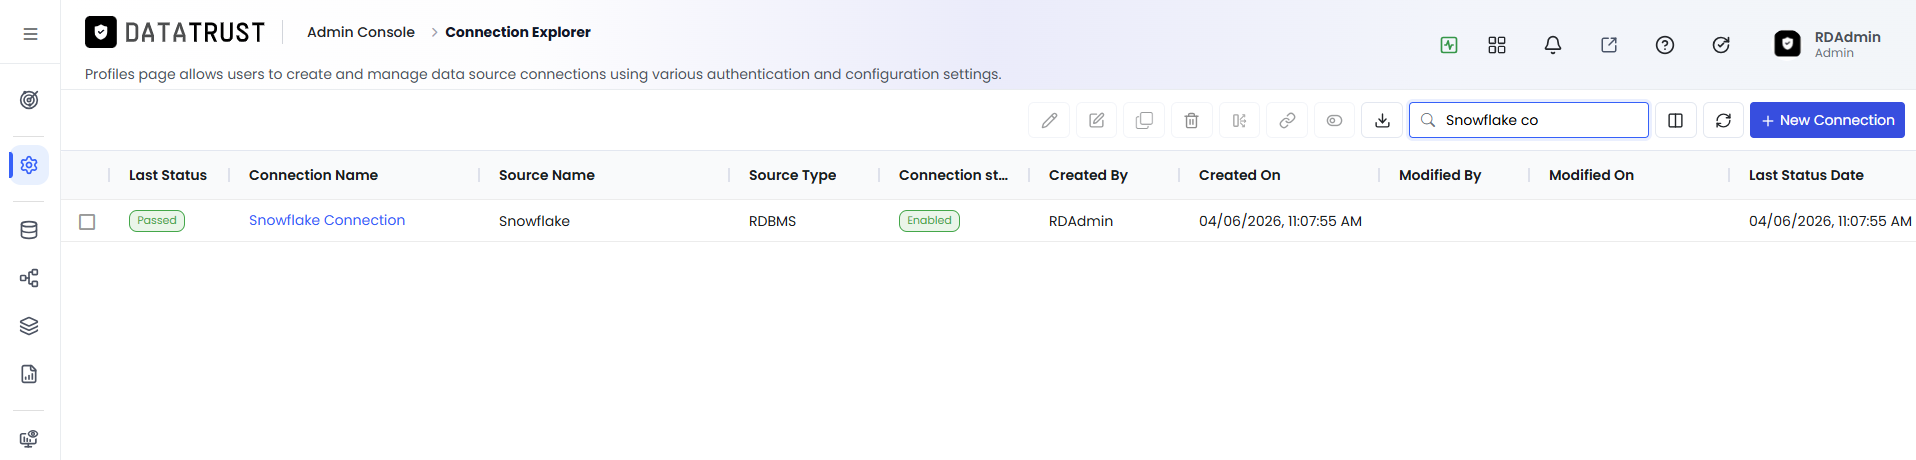The image size is (1916, 460).
Task: Click the external link icon in the header
Action: pos(1609,45)
